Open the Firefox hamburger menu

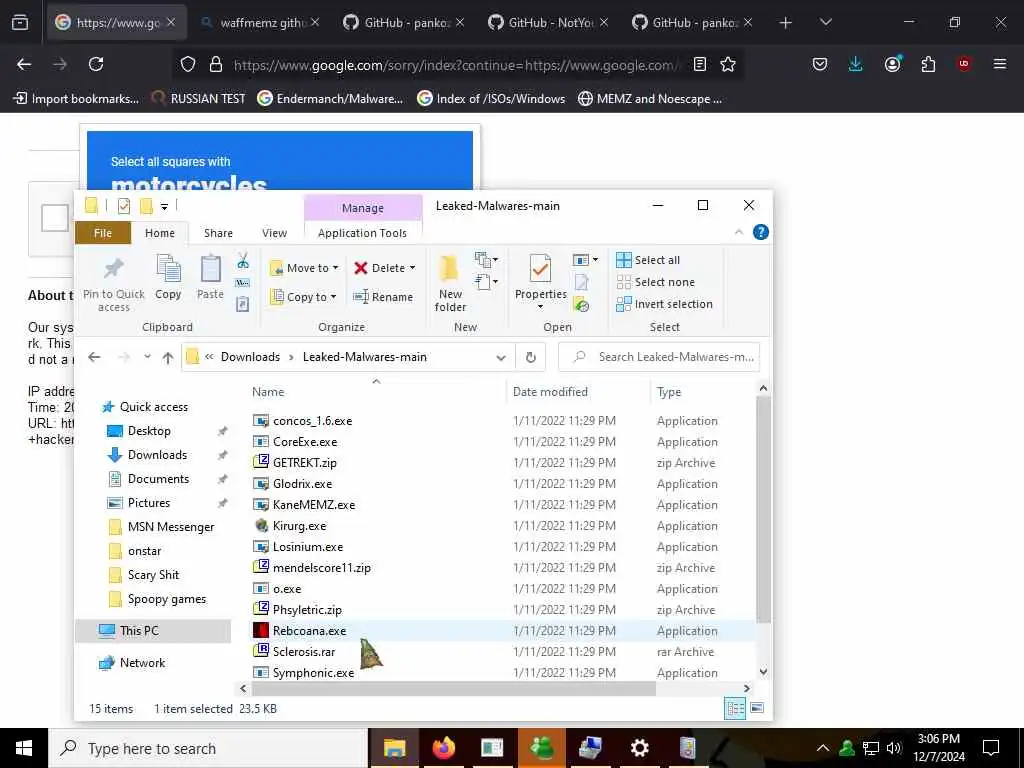pos(1000,64)
